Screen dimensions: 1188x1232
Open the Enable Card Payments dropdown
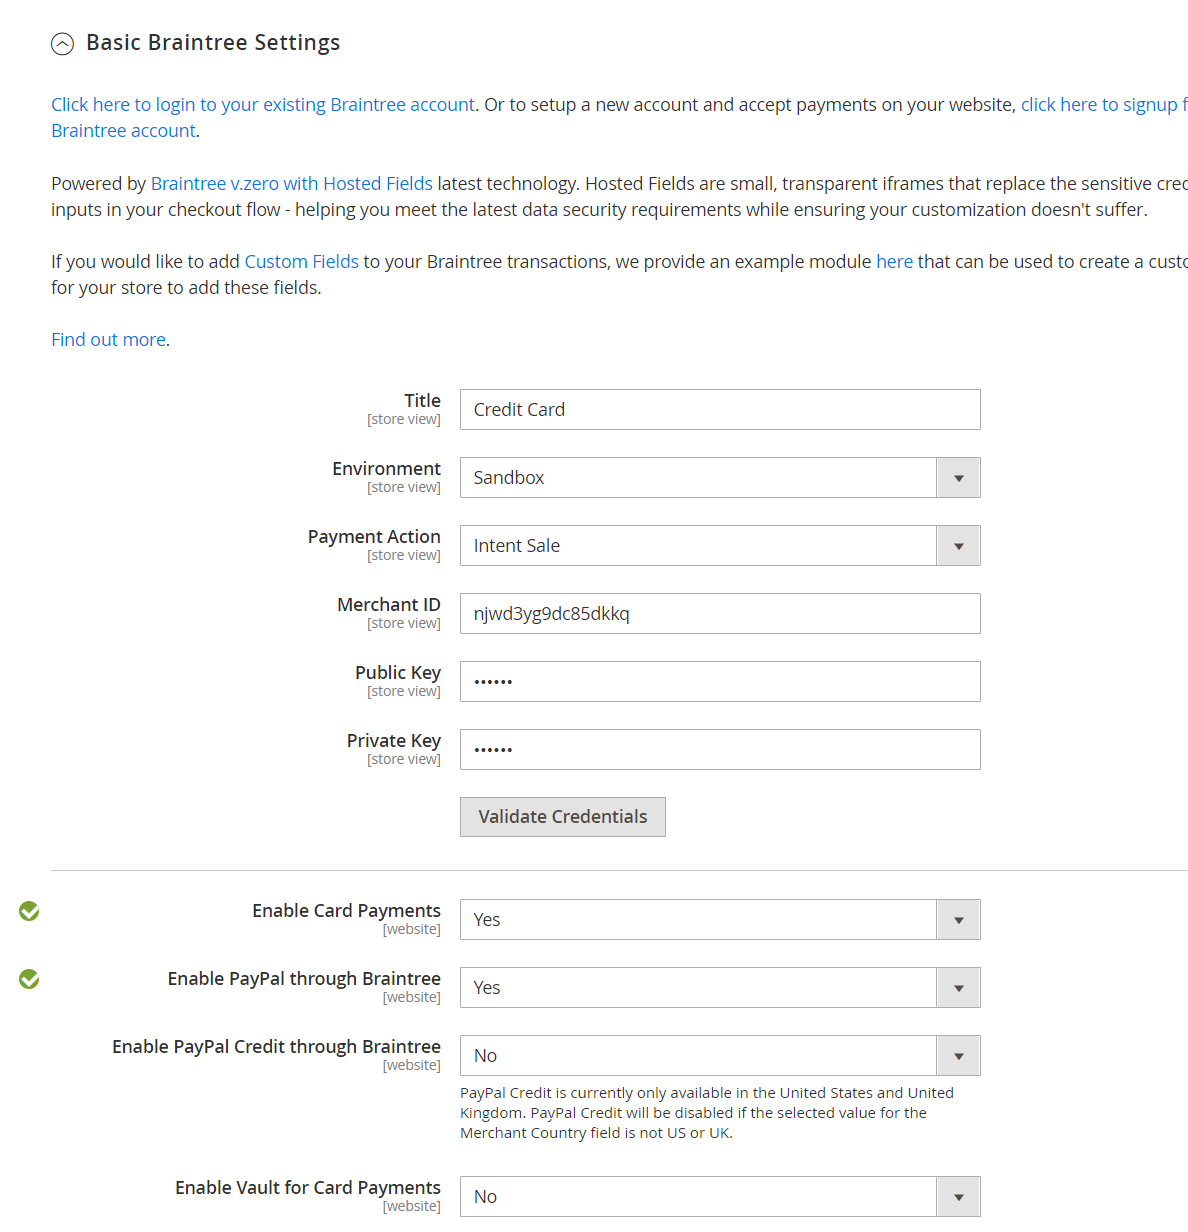click(x=720, y=920)
